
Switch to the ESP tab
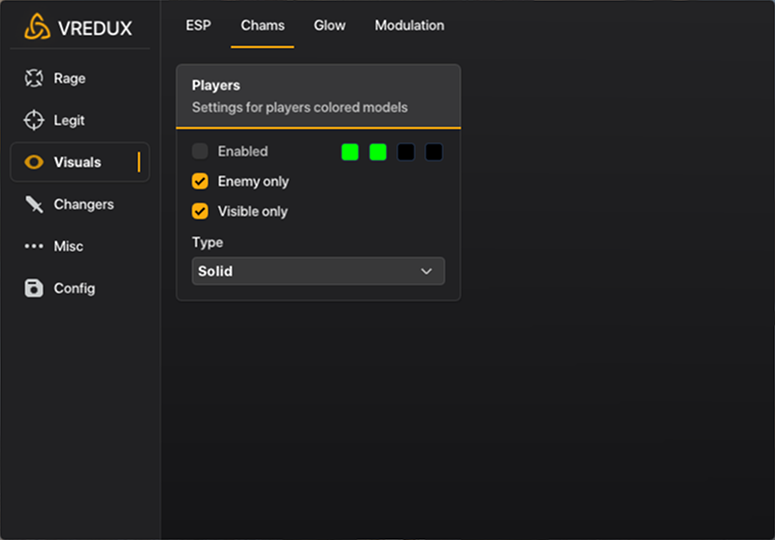pyautogui.click(x=198, y=25)
